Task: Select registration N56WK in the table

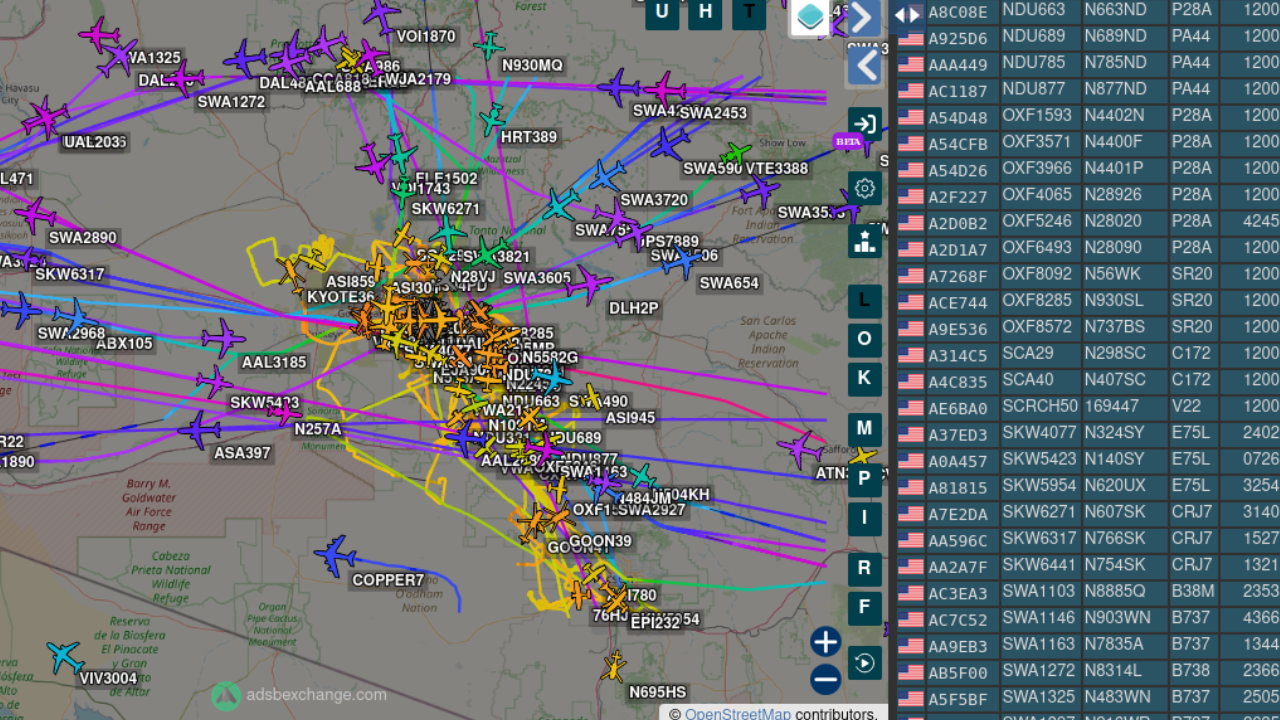Action: click(1113, 274)
